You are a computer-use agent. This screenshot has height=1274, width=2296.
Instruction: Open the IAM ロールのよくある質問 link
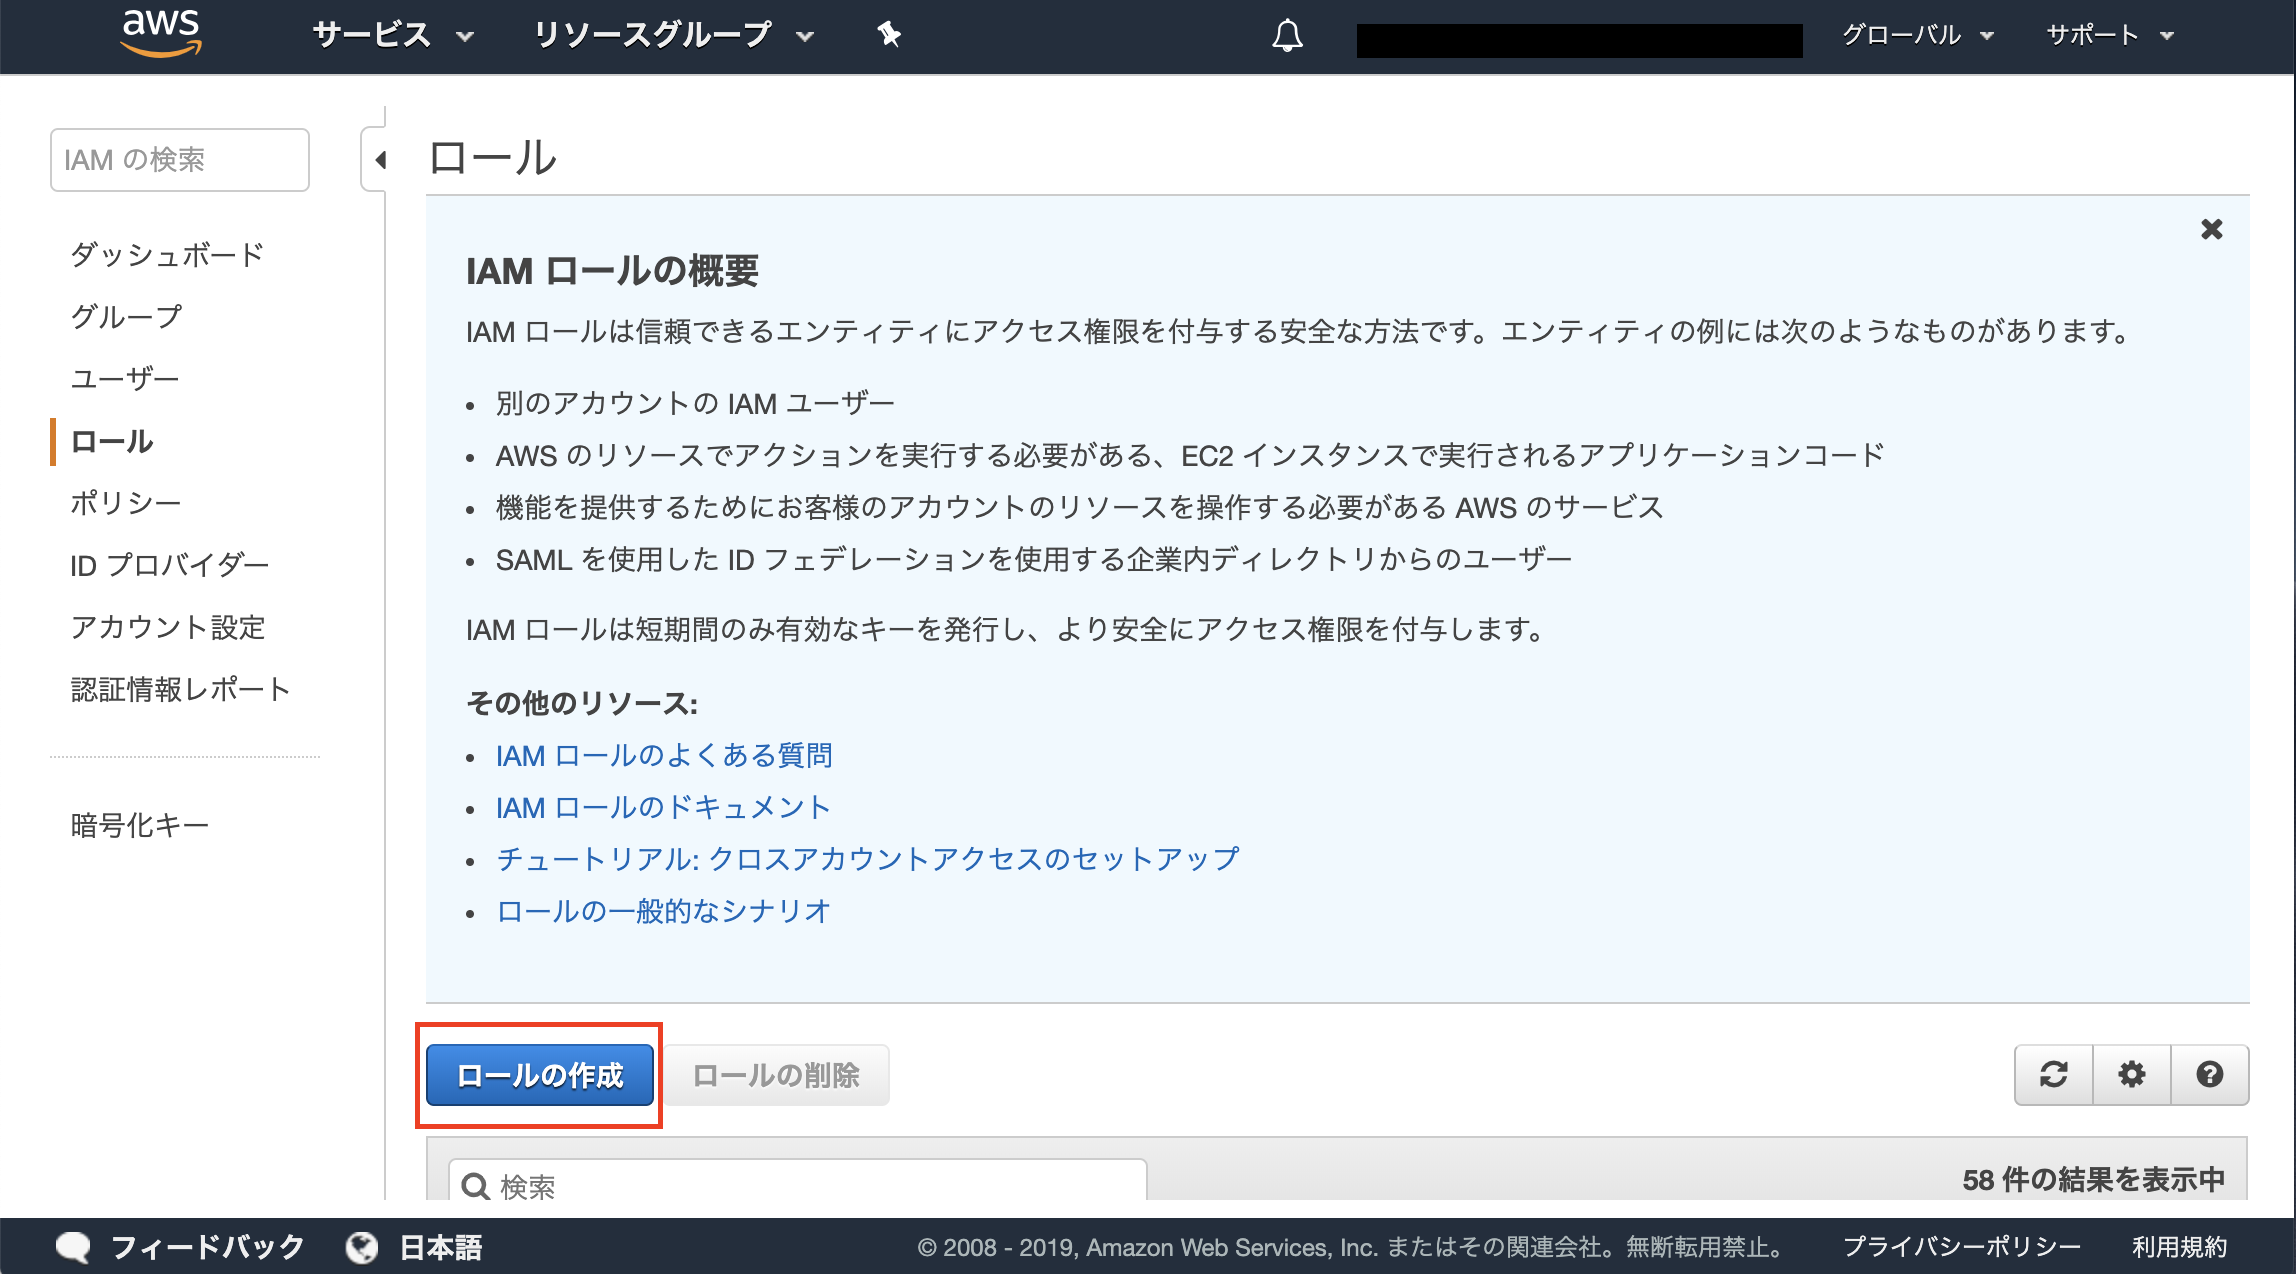[x=666, y=756]
